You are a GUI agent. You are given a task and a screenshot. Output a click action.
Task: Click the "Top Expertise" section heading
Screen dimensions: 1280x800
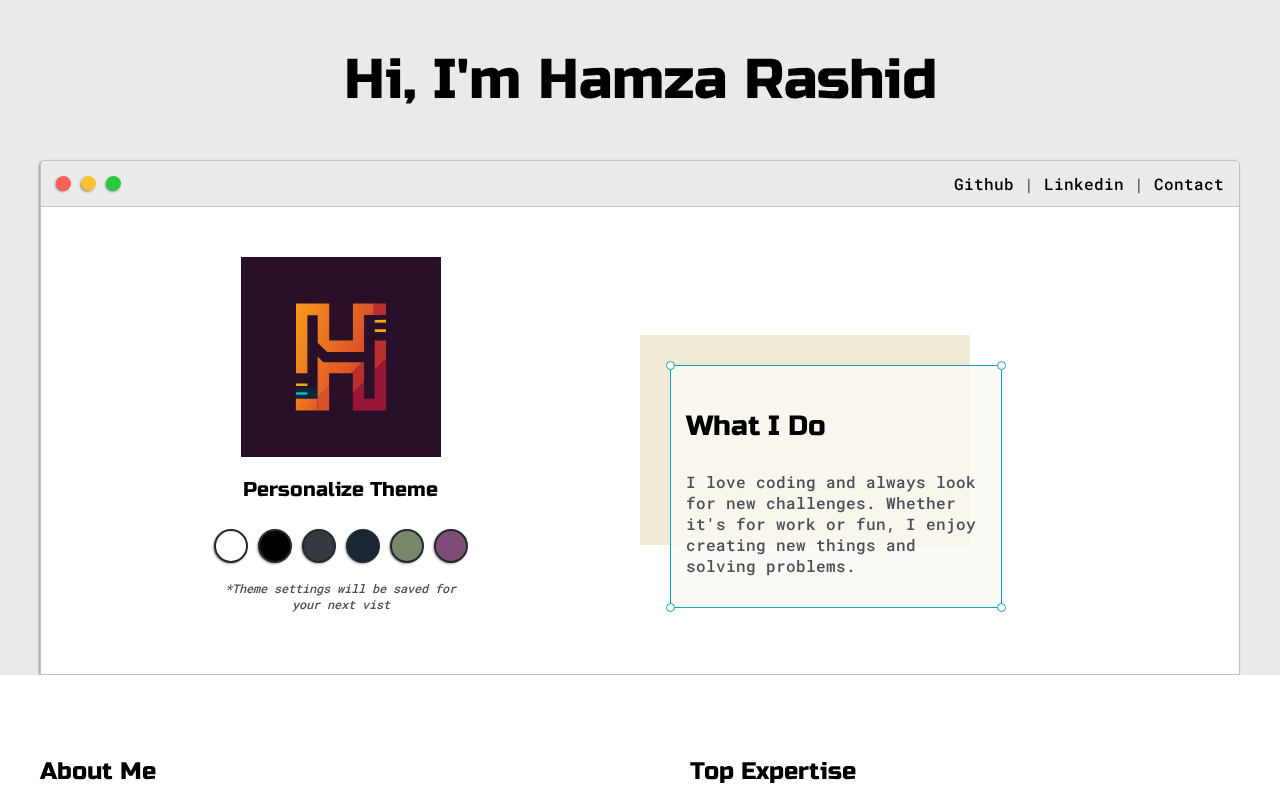(x=772, y=771)
